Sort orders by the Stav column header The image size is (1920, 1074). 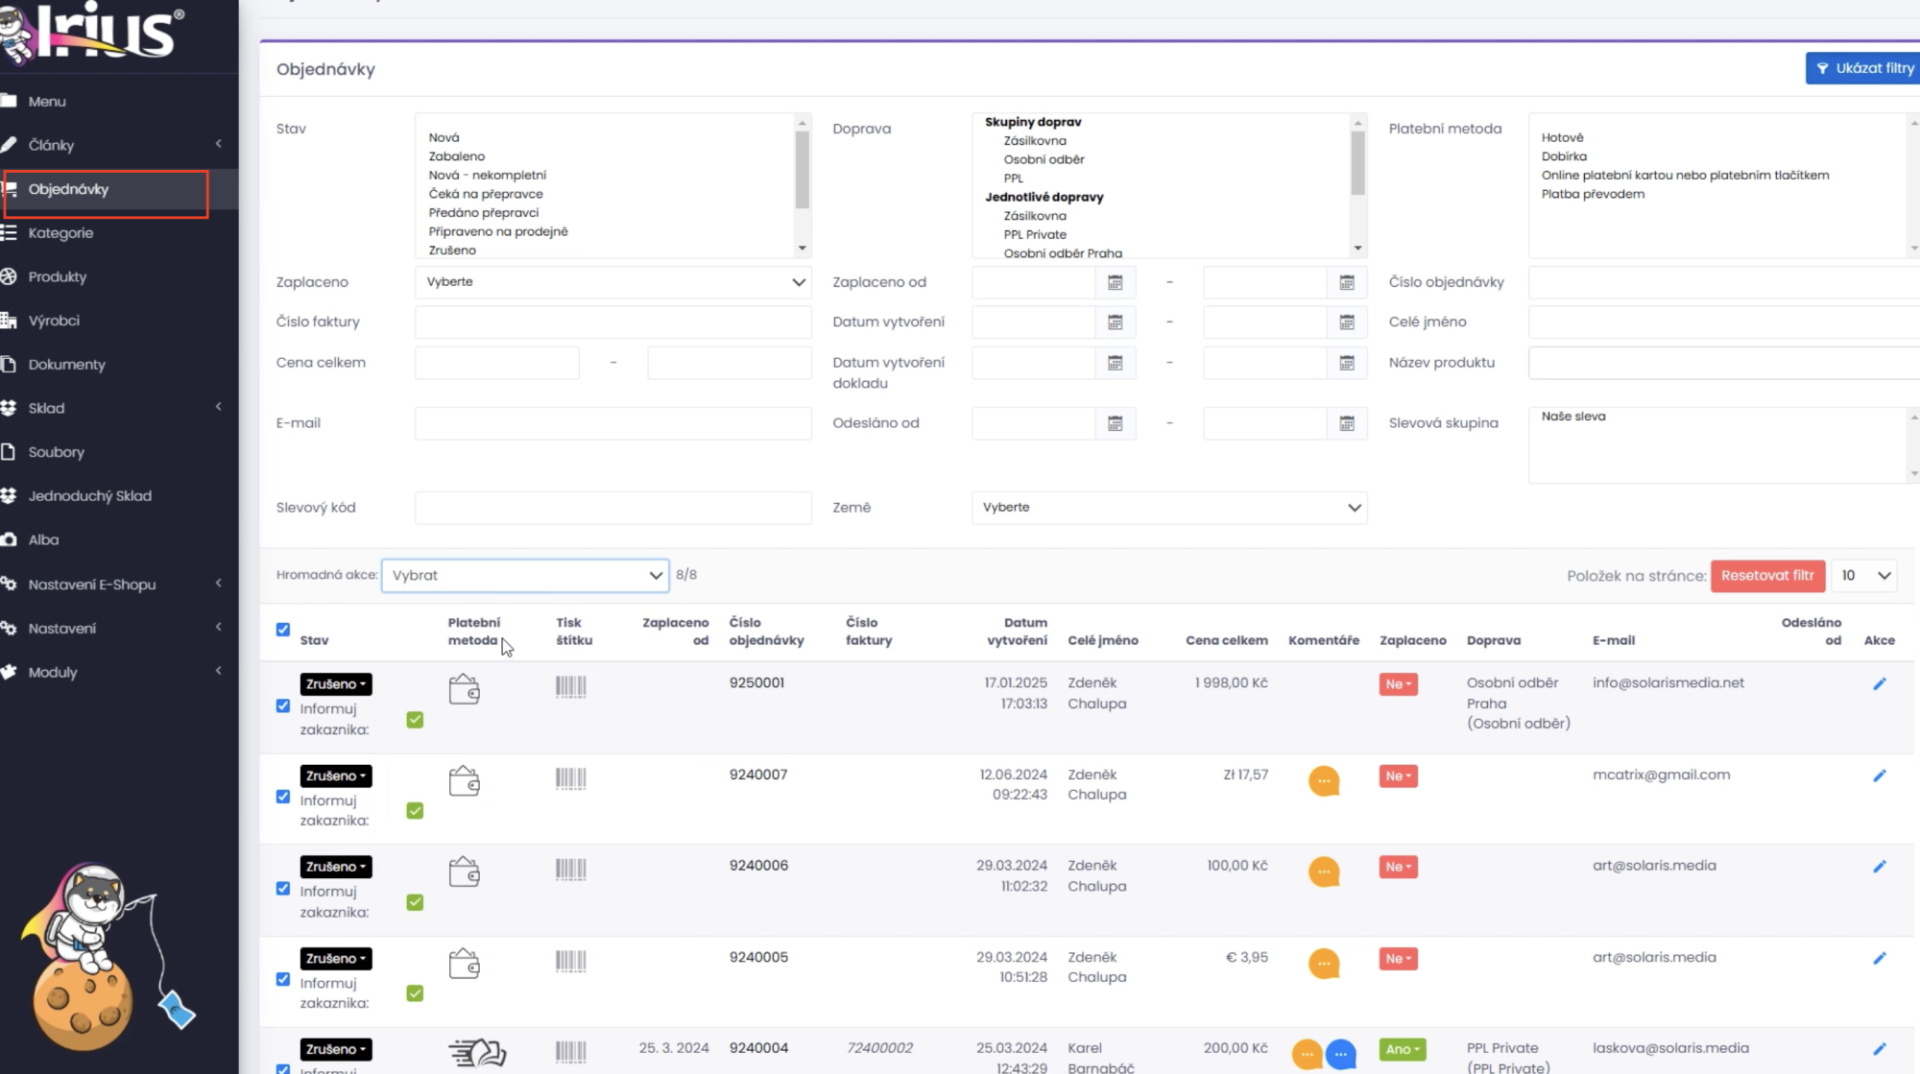point(314,641)
